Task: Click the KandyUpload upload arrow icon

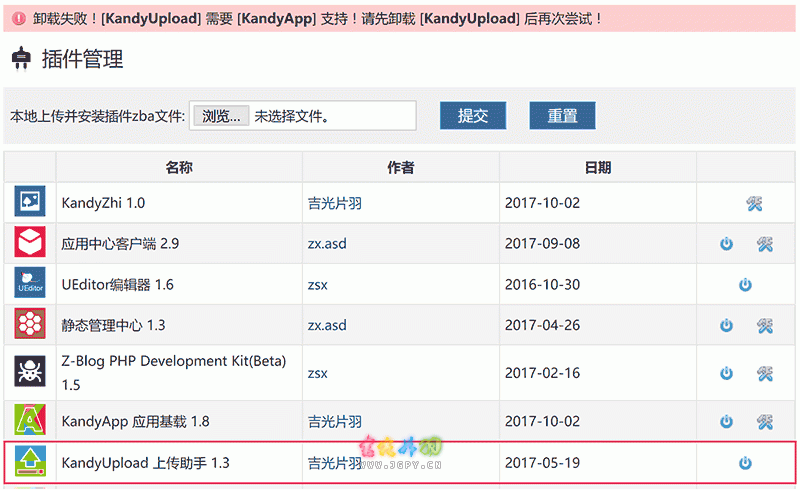Action: (x=30, y=461)
